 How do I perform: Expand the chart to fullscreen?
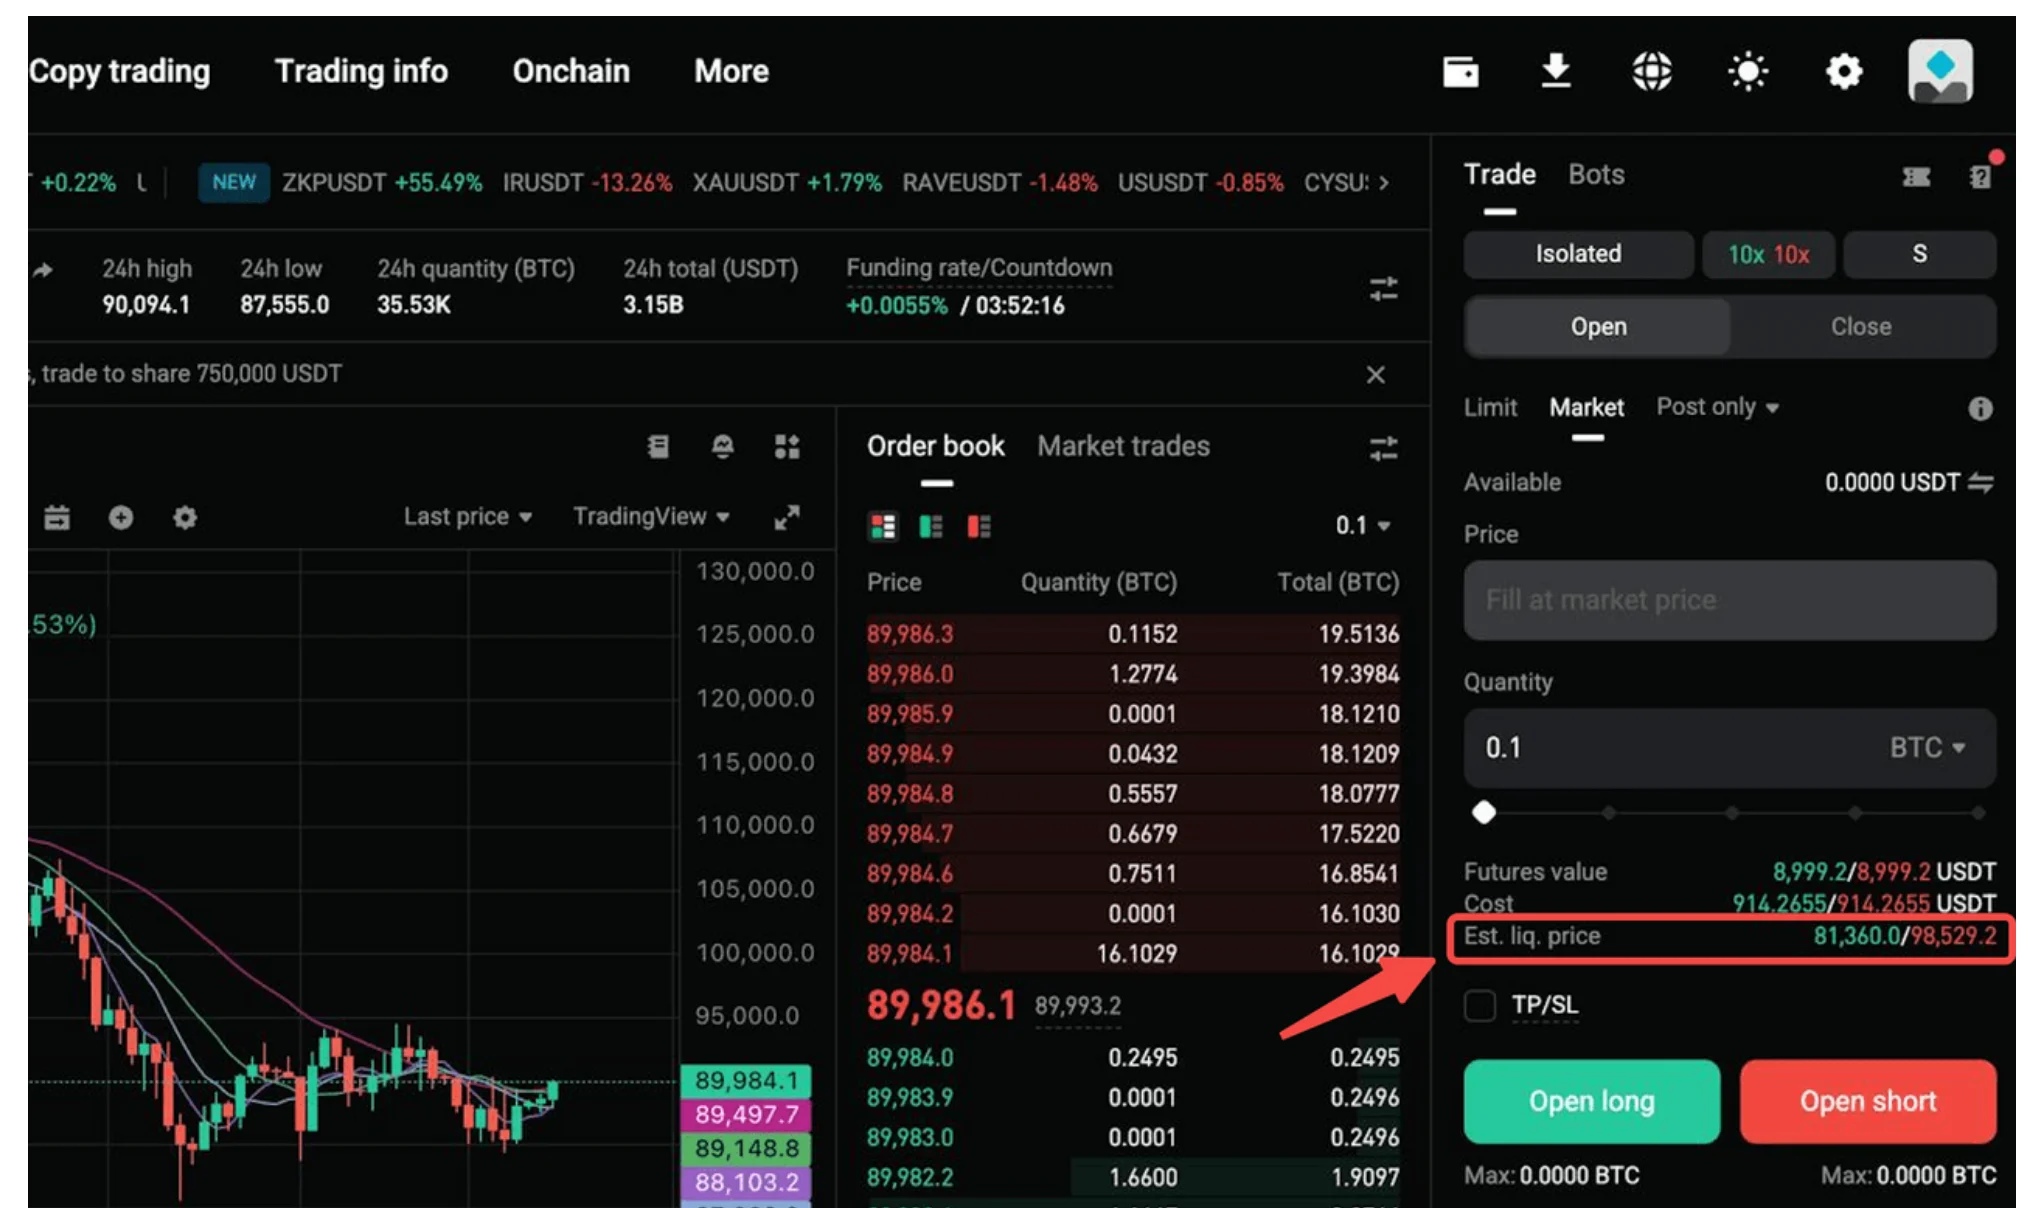pyautogui.click(x=787, y=517)
